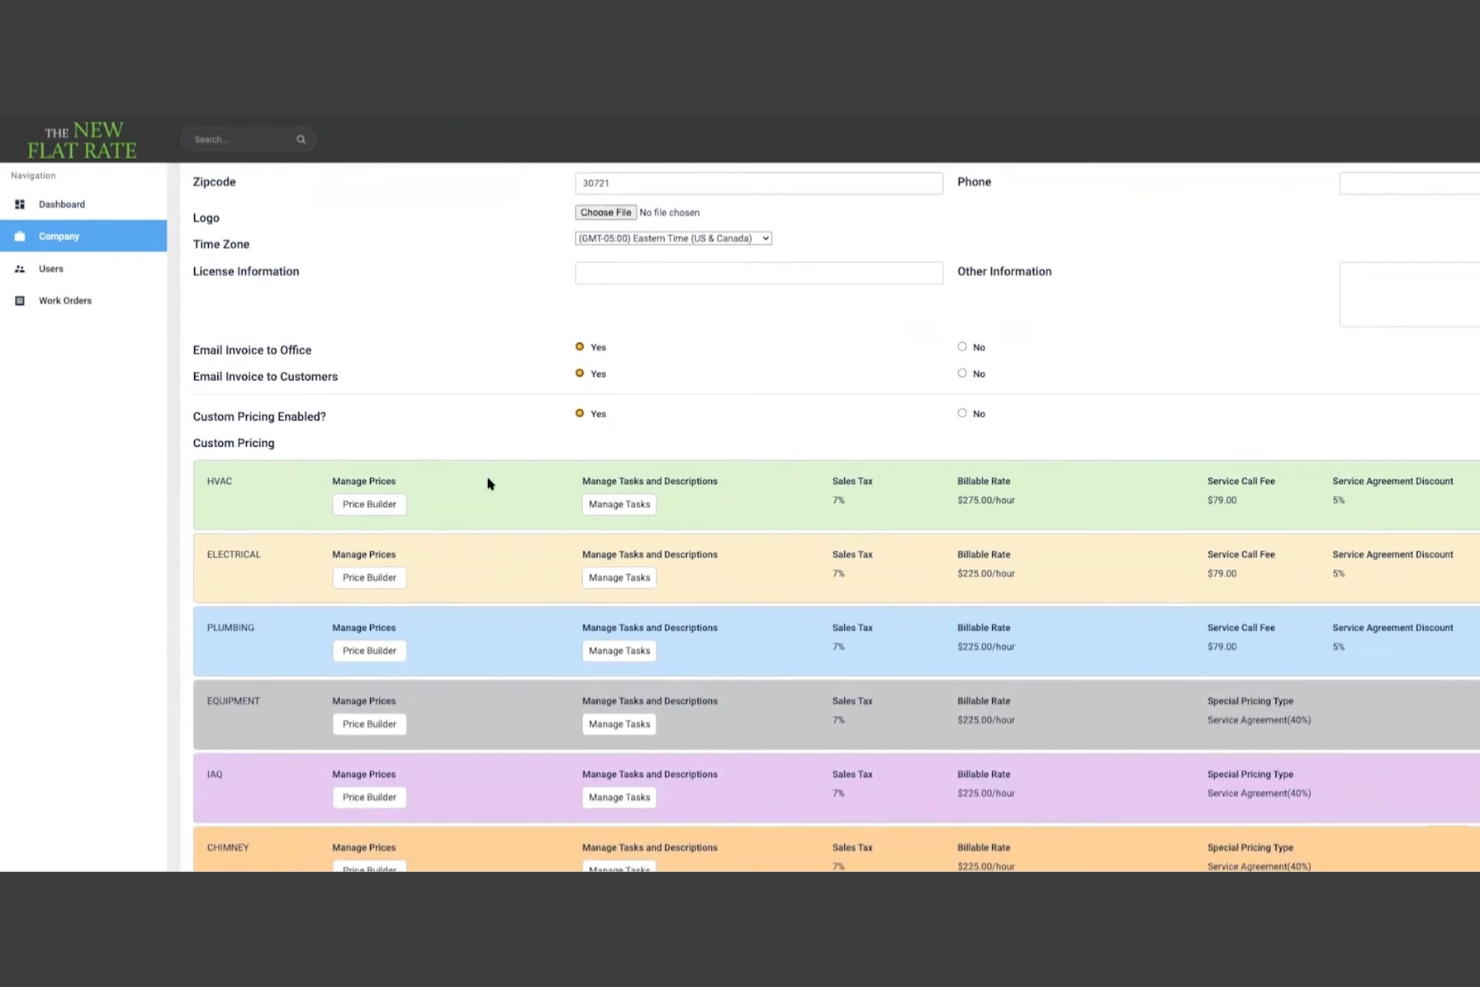Viewport: 1480px width, 987px height.
Task: Click the Work Orders icon
Action: pos(19,300)
